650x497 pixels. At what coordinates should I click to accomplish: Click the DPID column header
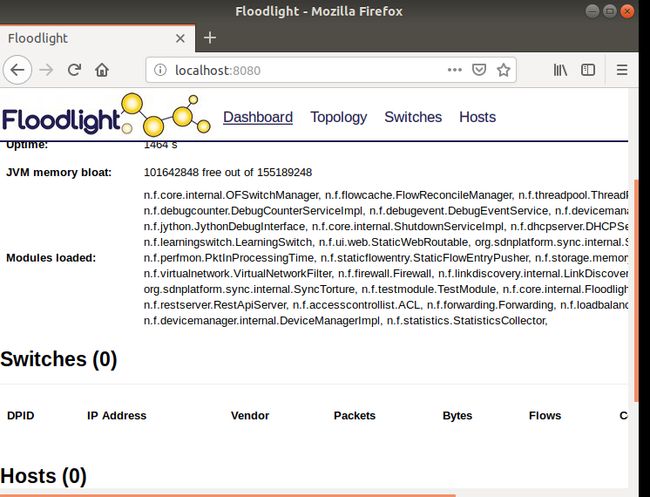[x=21, y=415]
